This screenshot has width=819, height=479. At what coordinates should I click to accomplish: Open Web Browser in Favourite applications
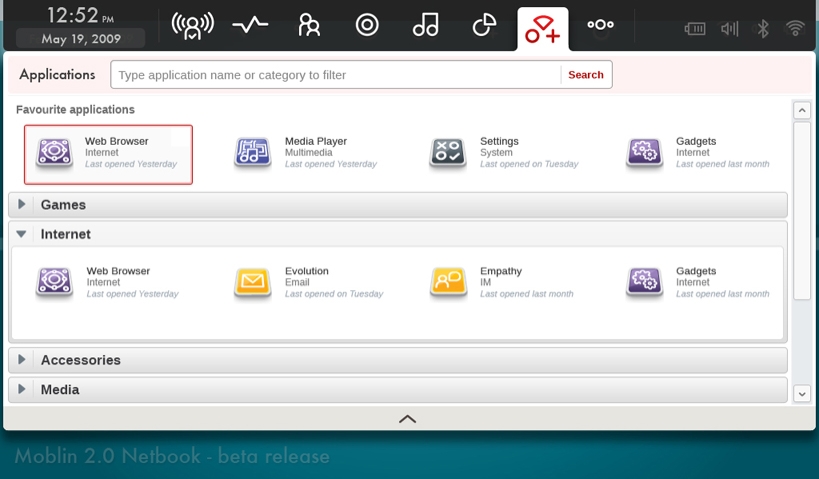pyautogui.click(x=108, y=154)
